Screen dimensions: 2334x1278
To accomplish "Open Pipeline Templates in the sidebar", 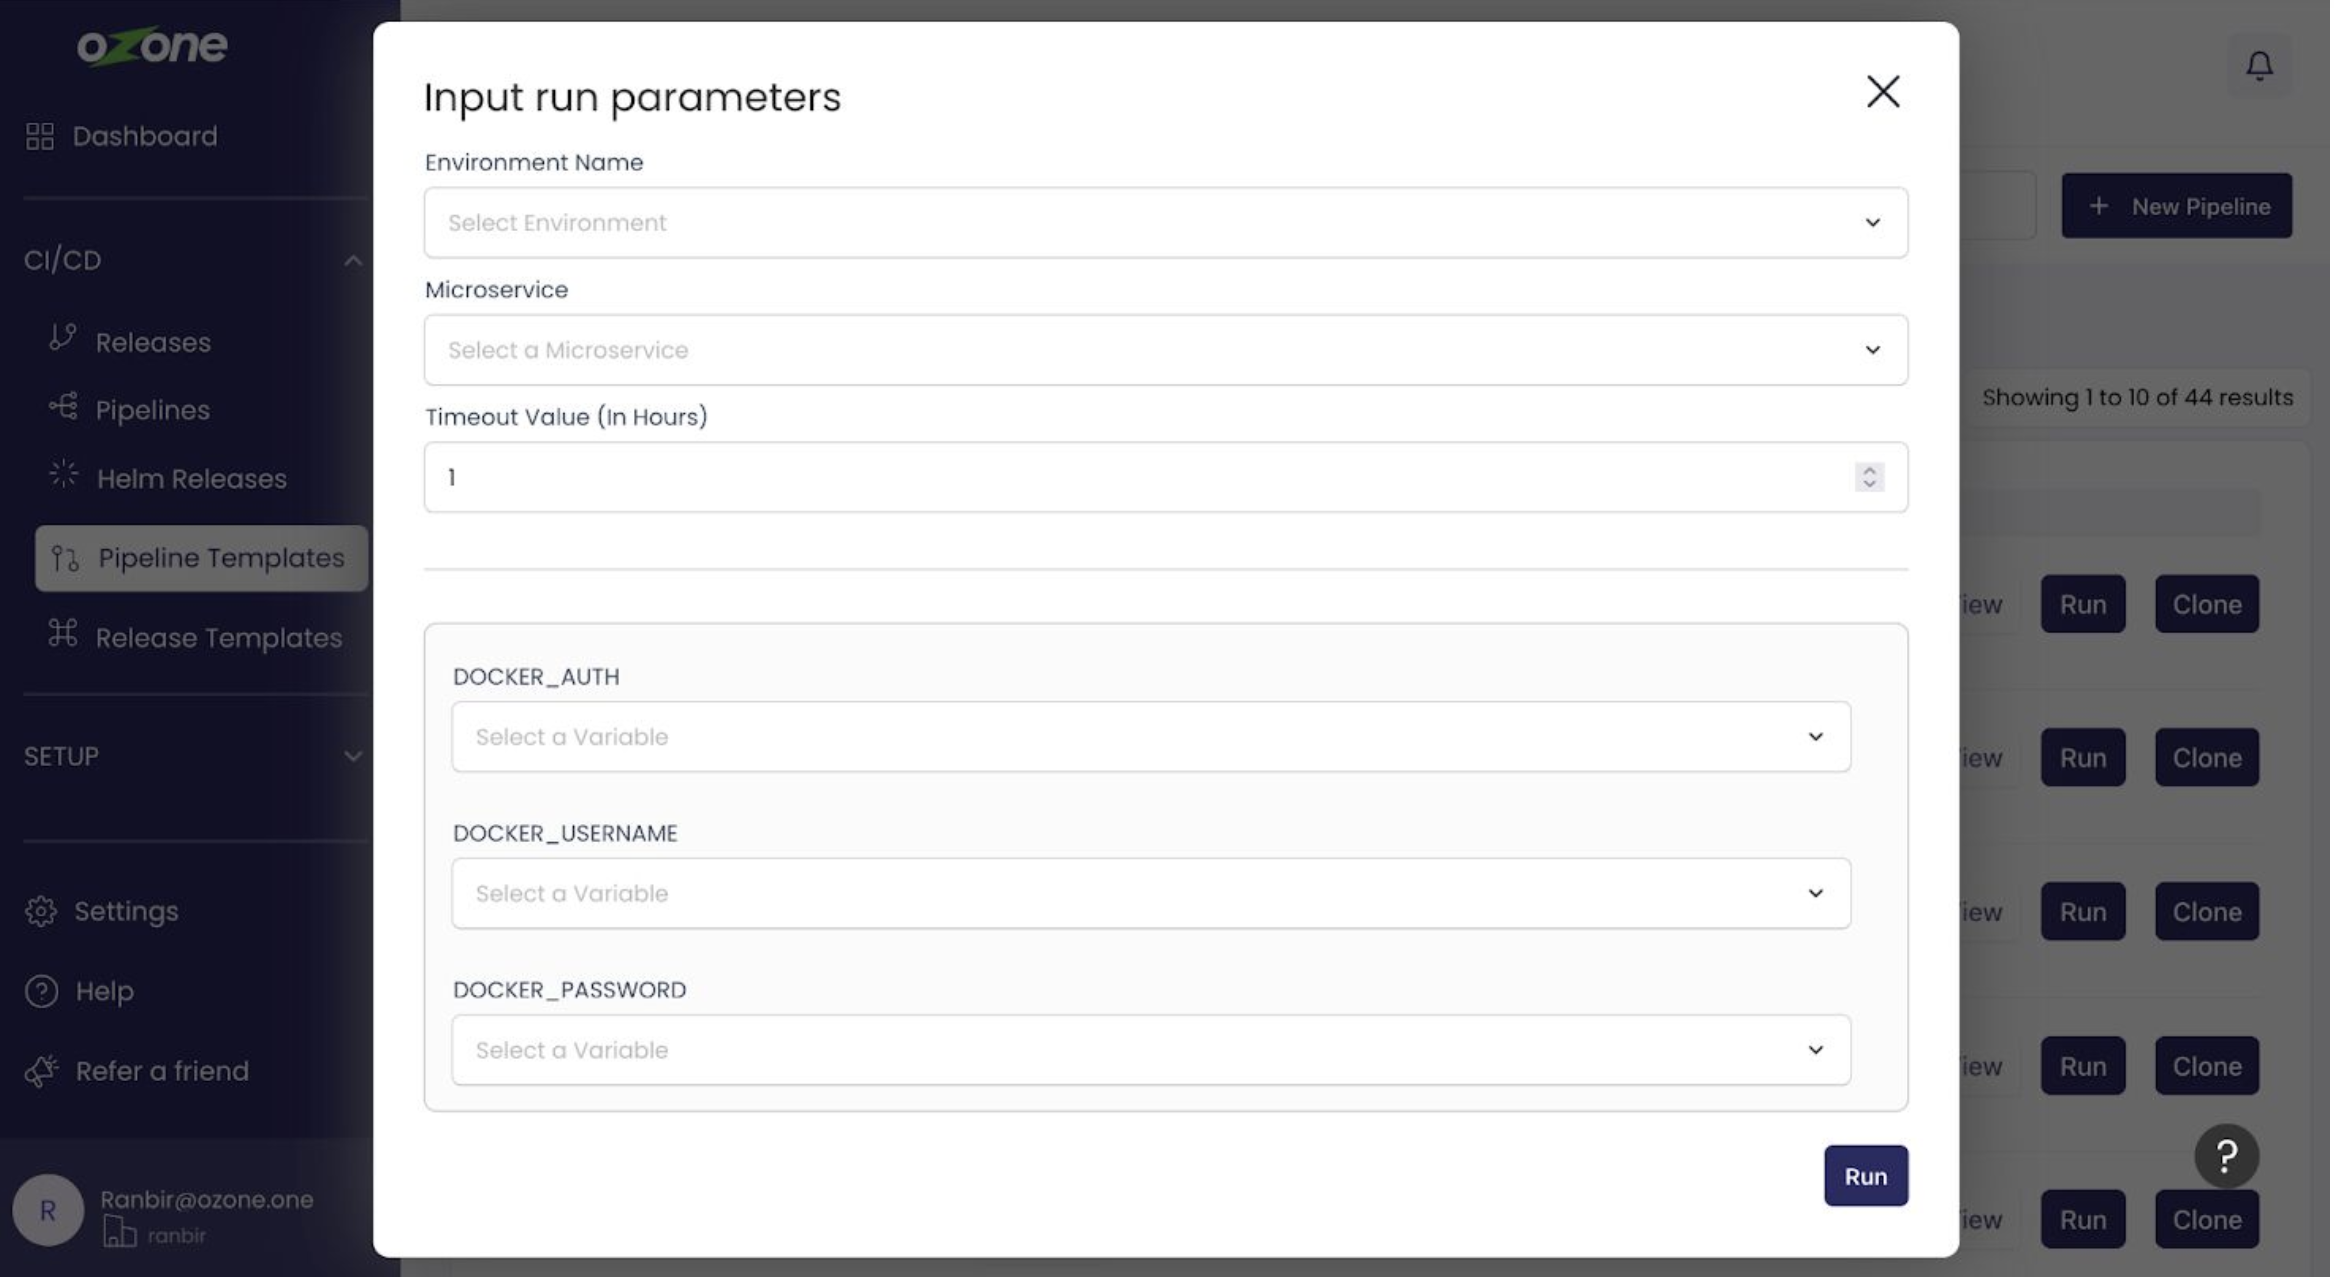I will pyautogui.click(x=221, y=559).
